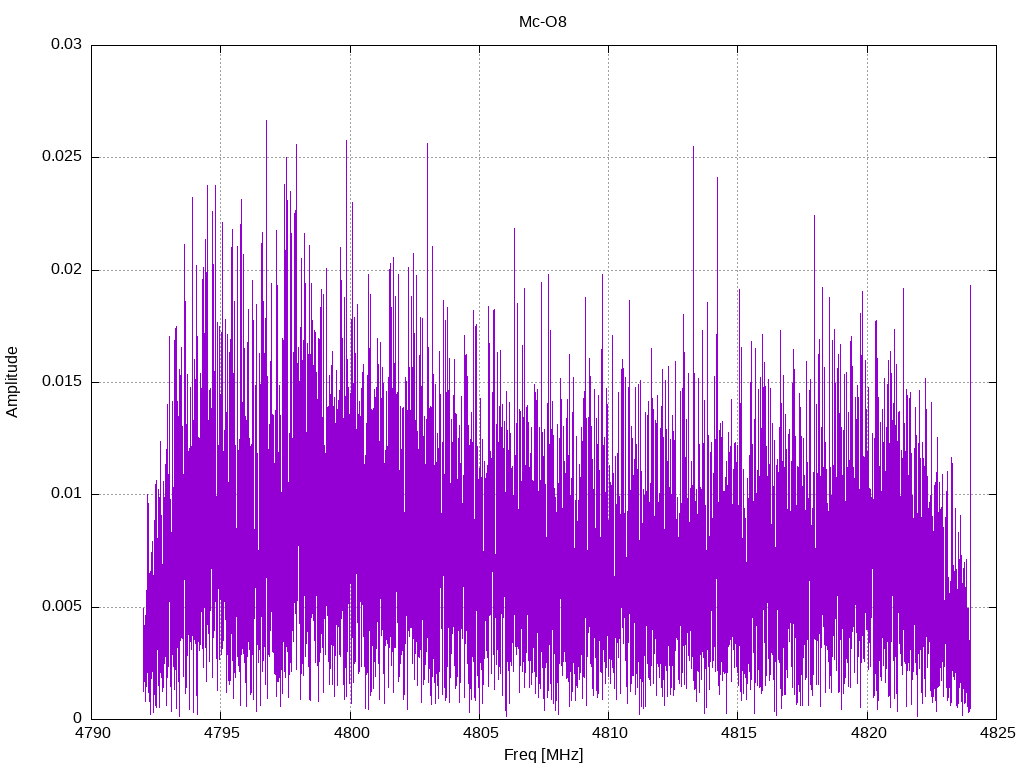Select the 4805 x-axis tick label

click(480, 733)
